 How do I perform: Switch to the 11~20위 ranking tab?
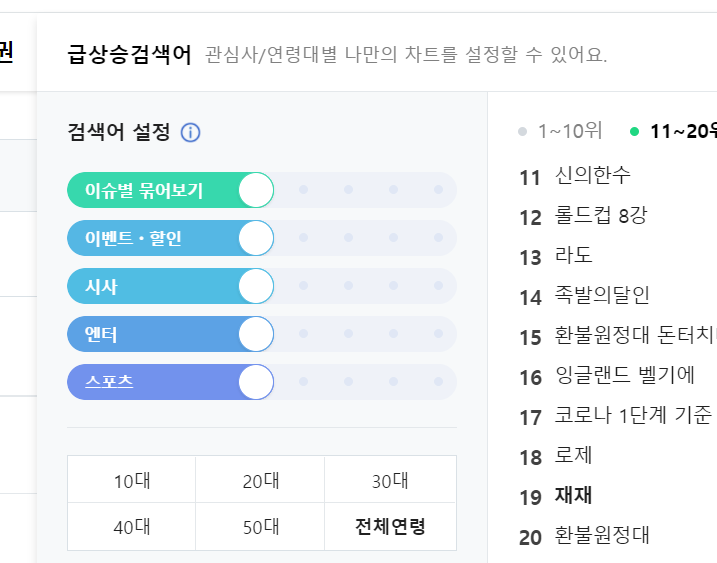[673, 131]
